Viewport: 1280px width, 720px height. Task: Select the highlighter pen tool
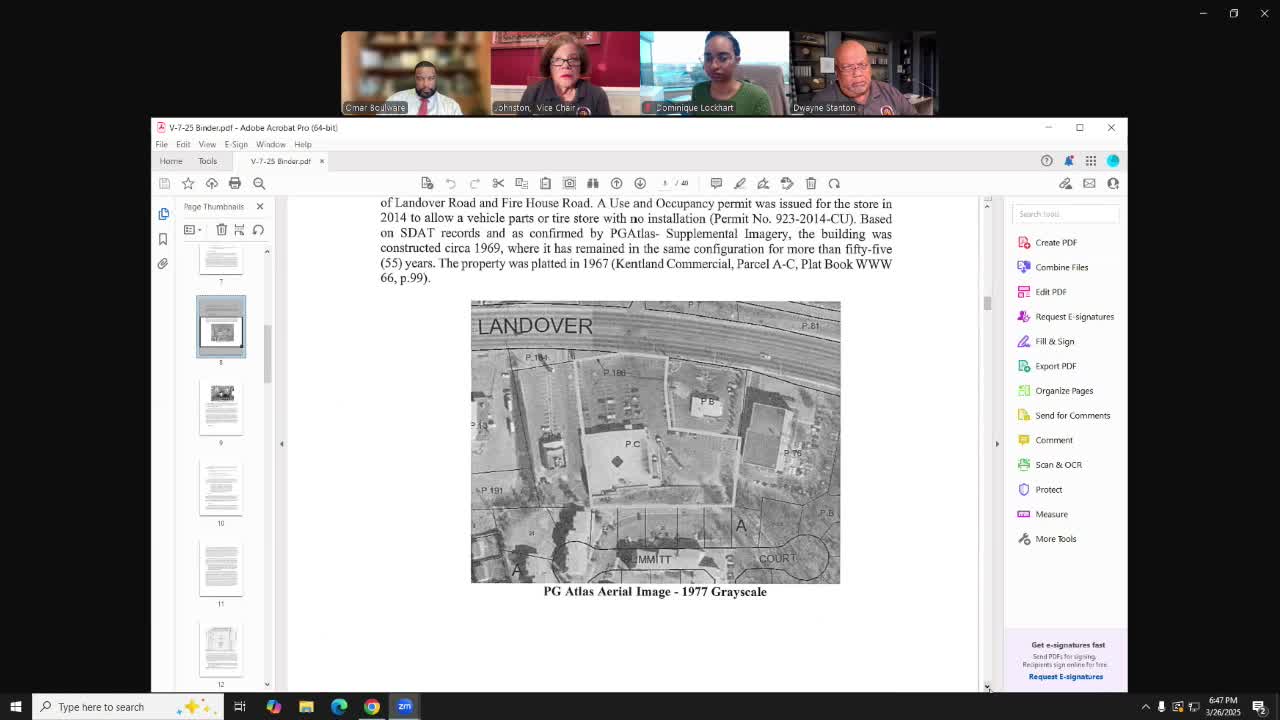740,183
